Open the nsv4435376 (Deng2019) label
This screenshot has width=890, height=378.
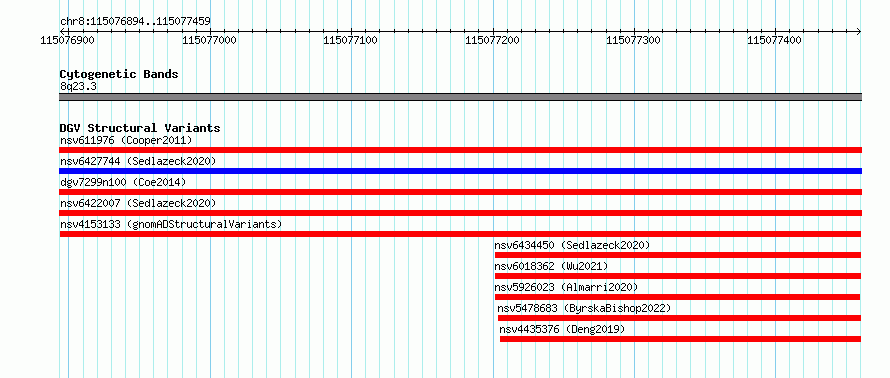click(x=562, y=329)
